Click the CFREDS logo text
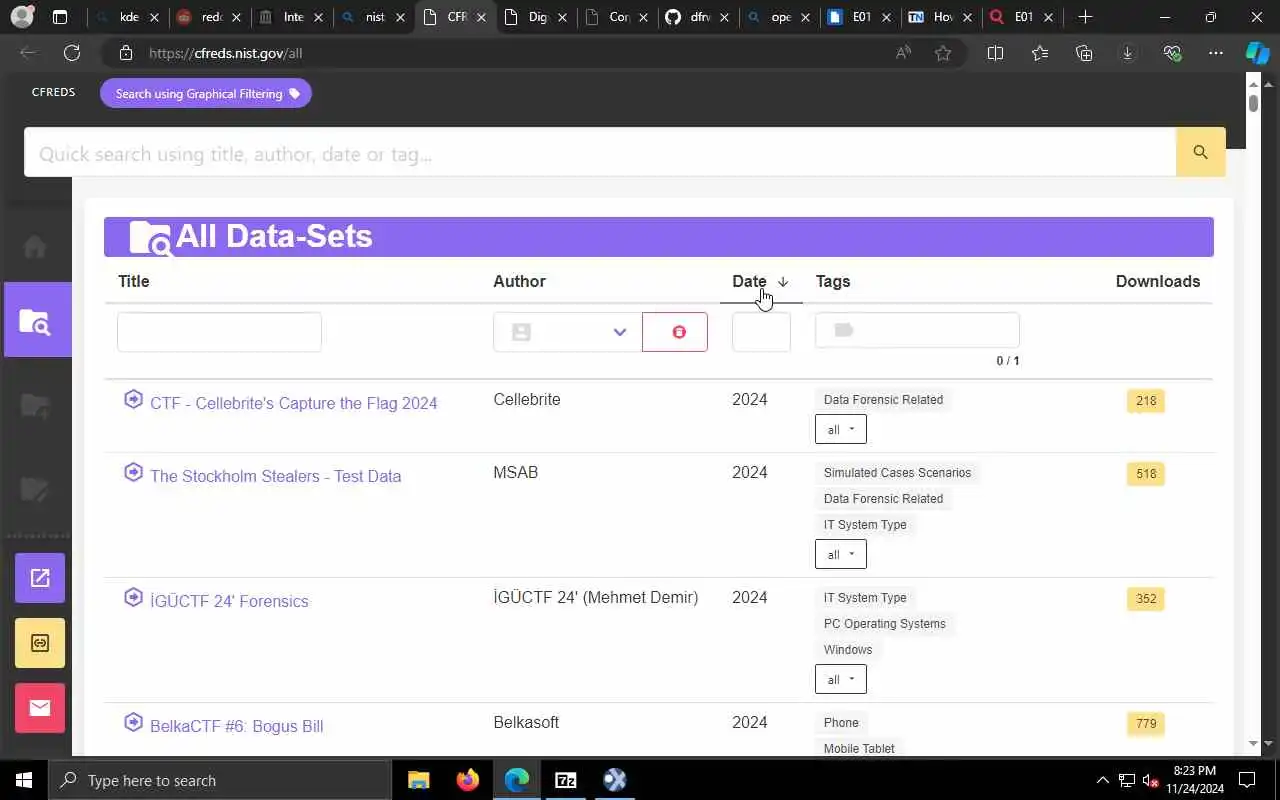1280x800 pixels. (x=53, y=92)
